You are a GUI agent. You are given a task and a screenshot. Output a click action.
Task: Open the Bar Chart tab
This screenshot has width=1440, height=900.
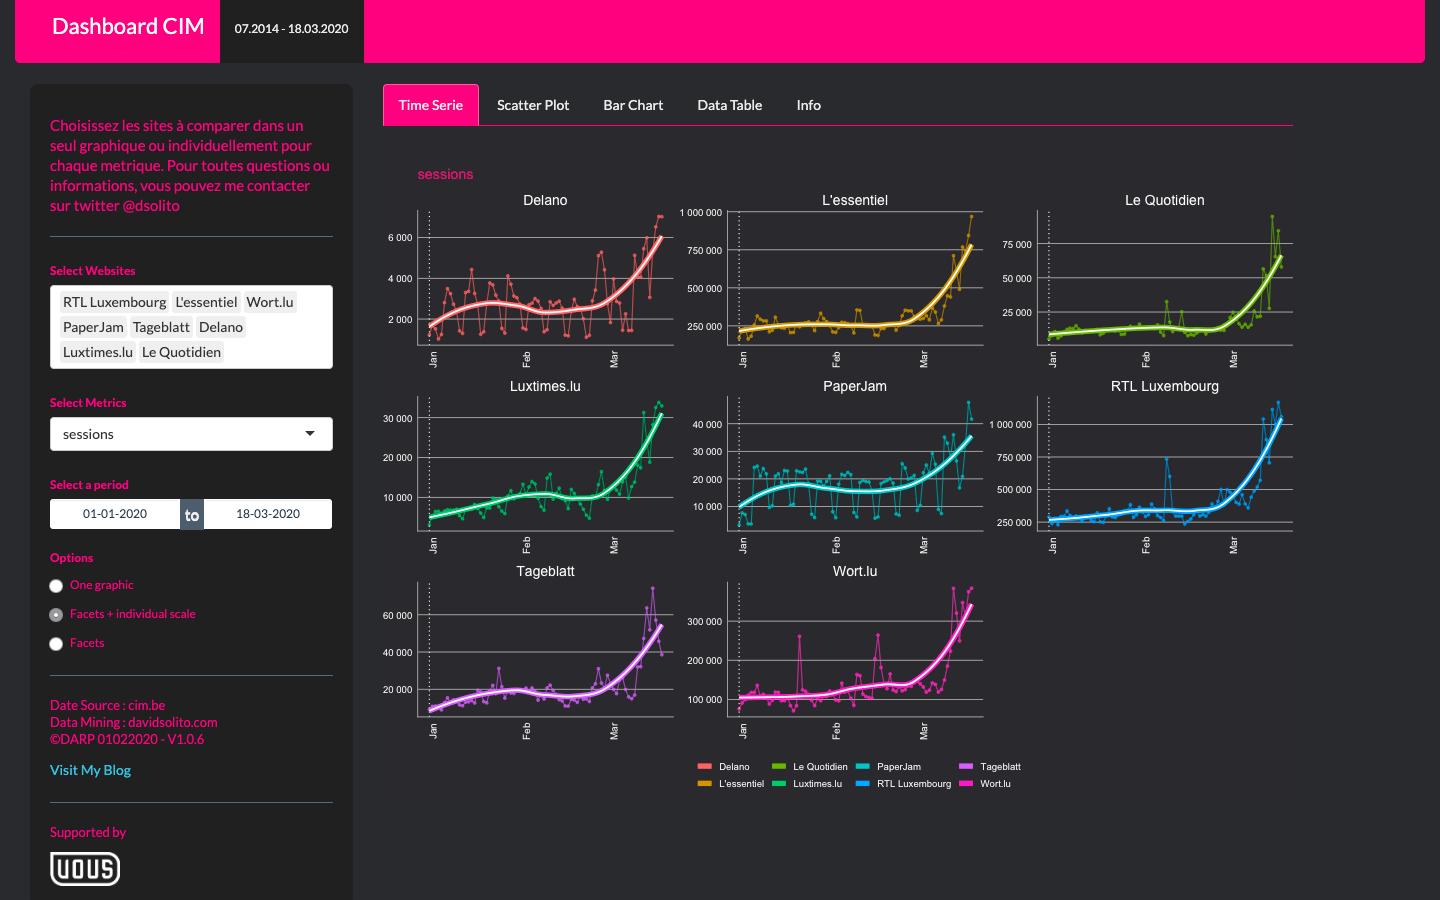click(633, 105)
